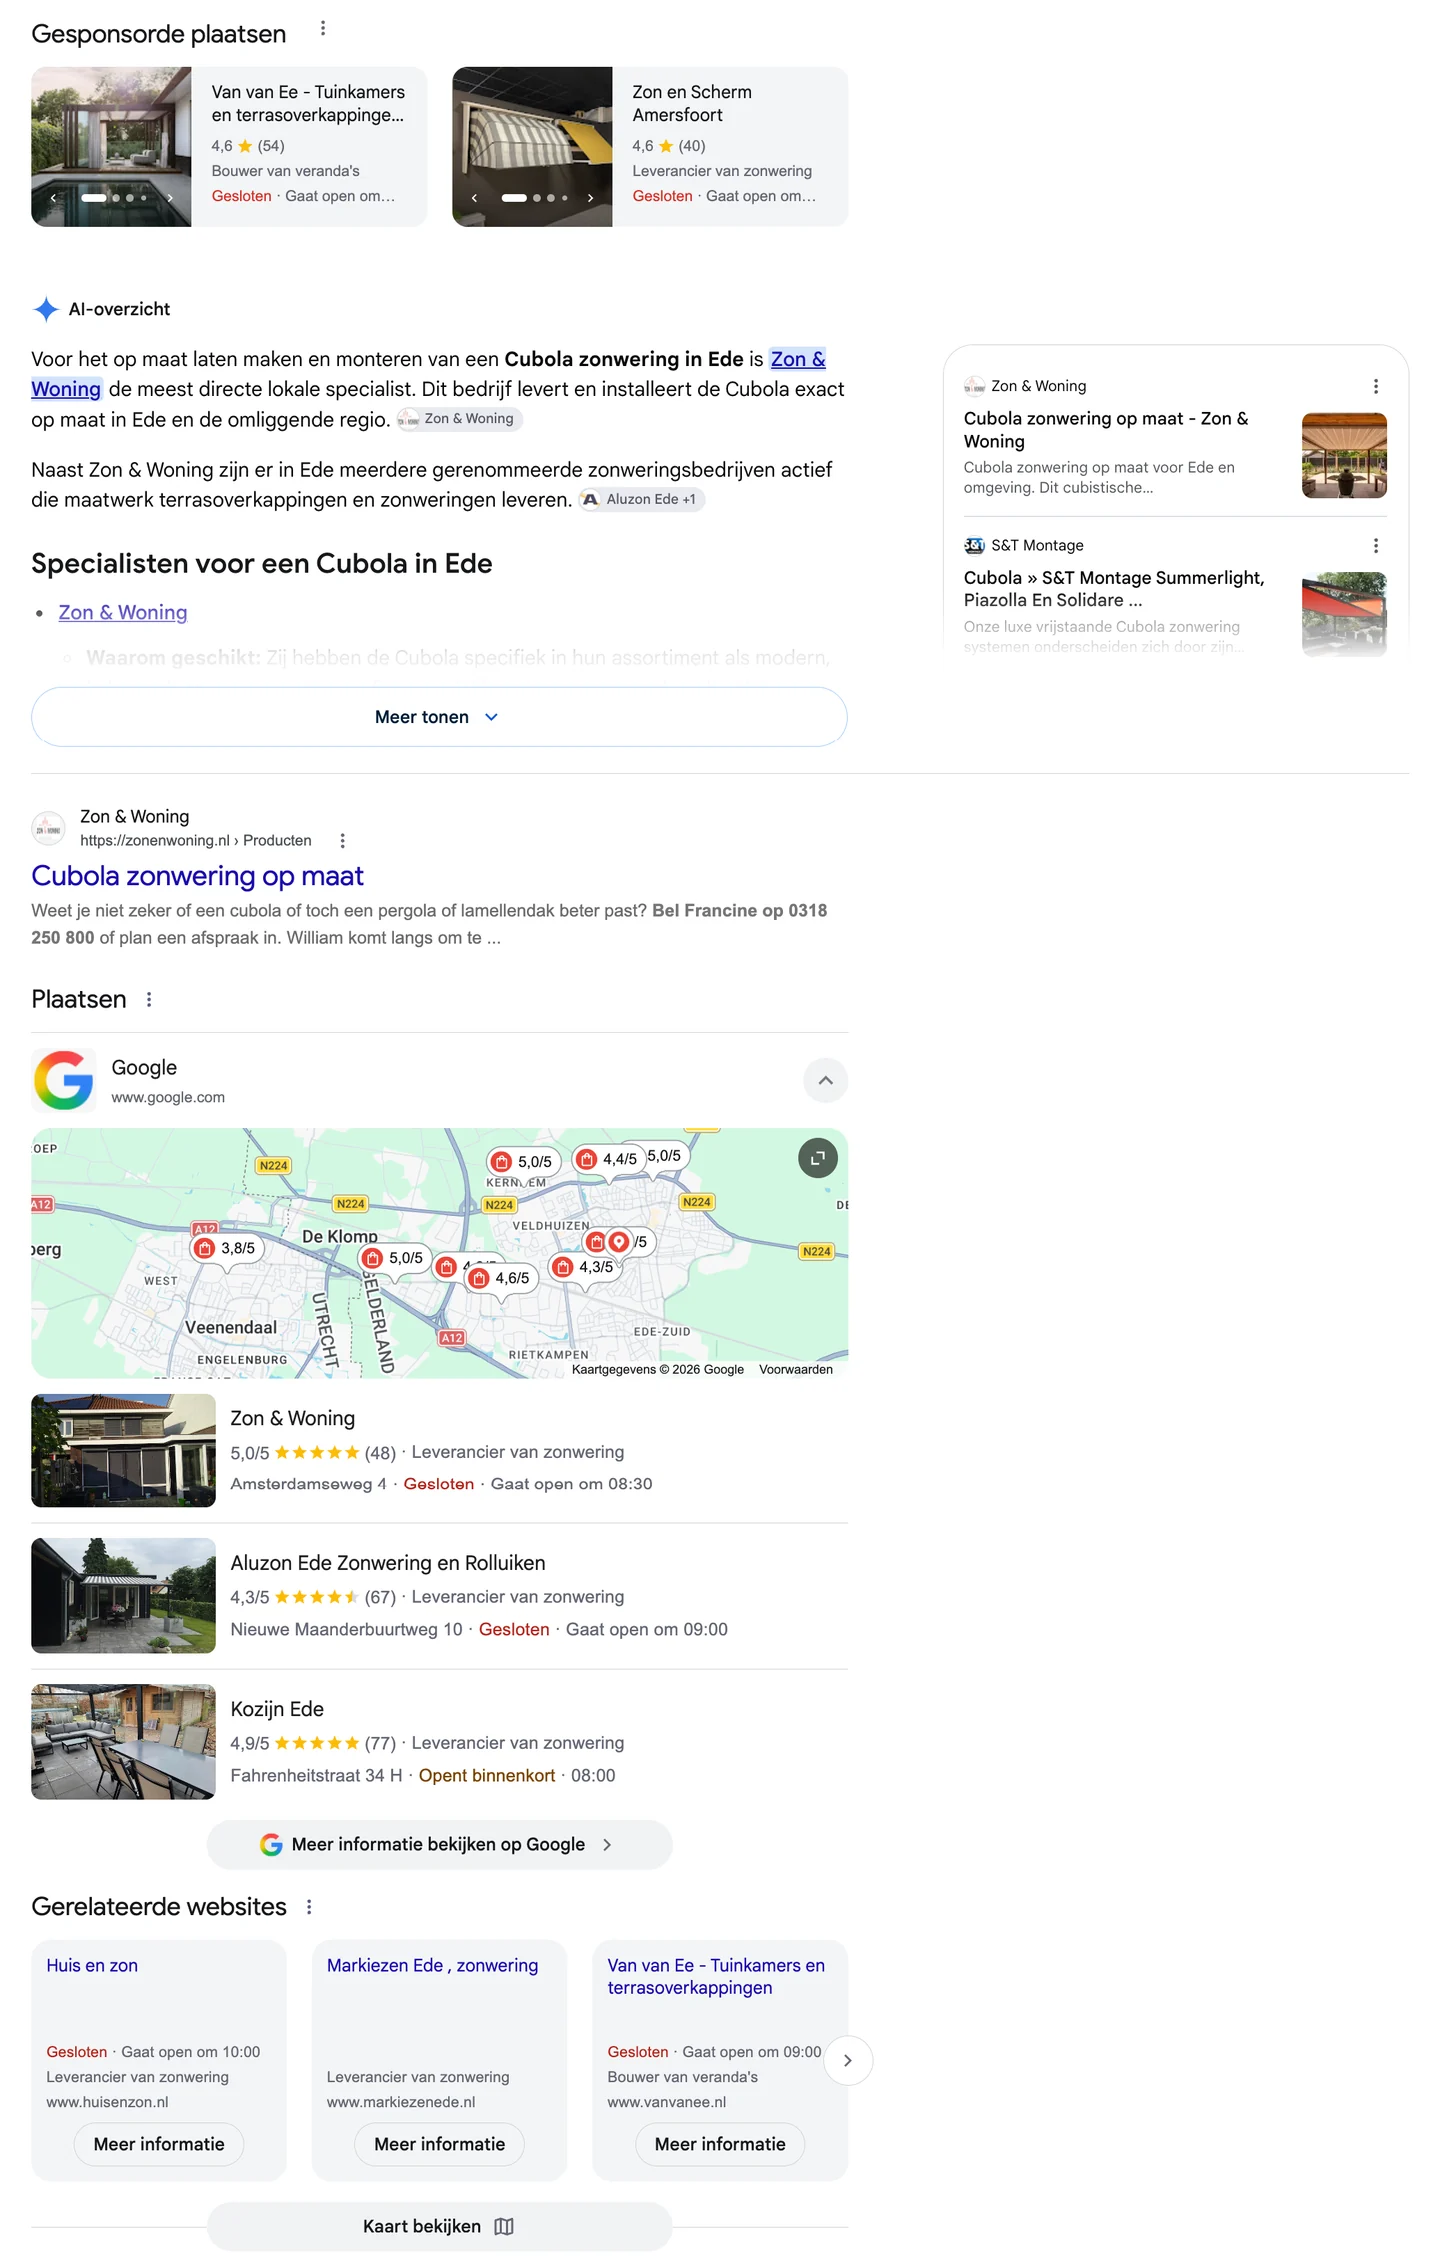Open more options for S&T Montage source card
1440x2261 pixels.
click(x=1376, y=545)
